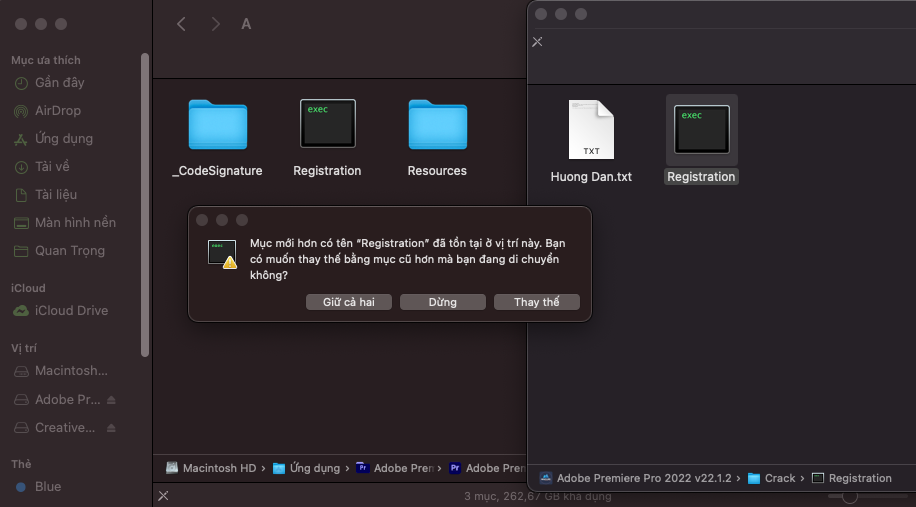Click Registration in the right window path bar
The image size is (916, 507).
[852, 478]
